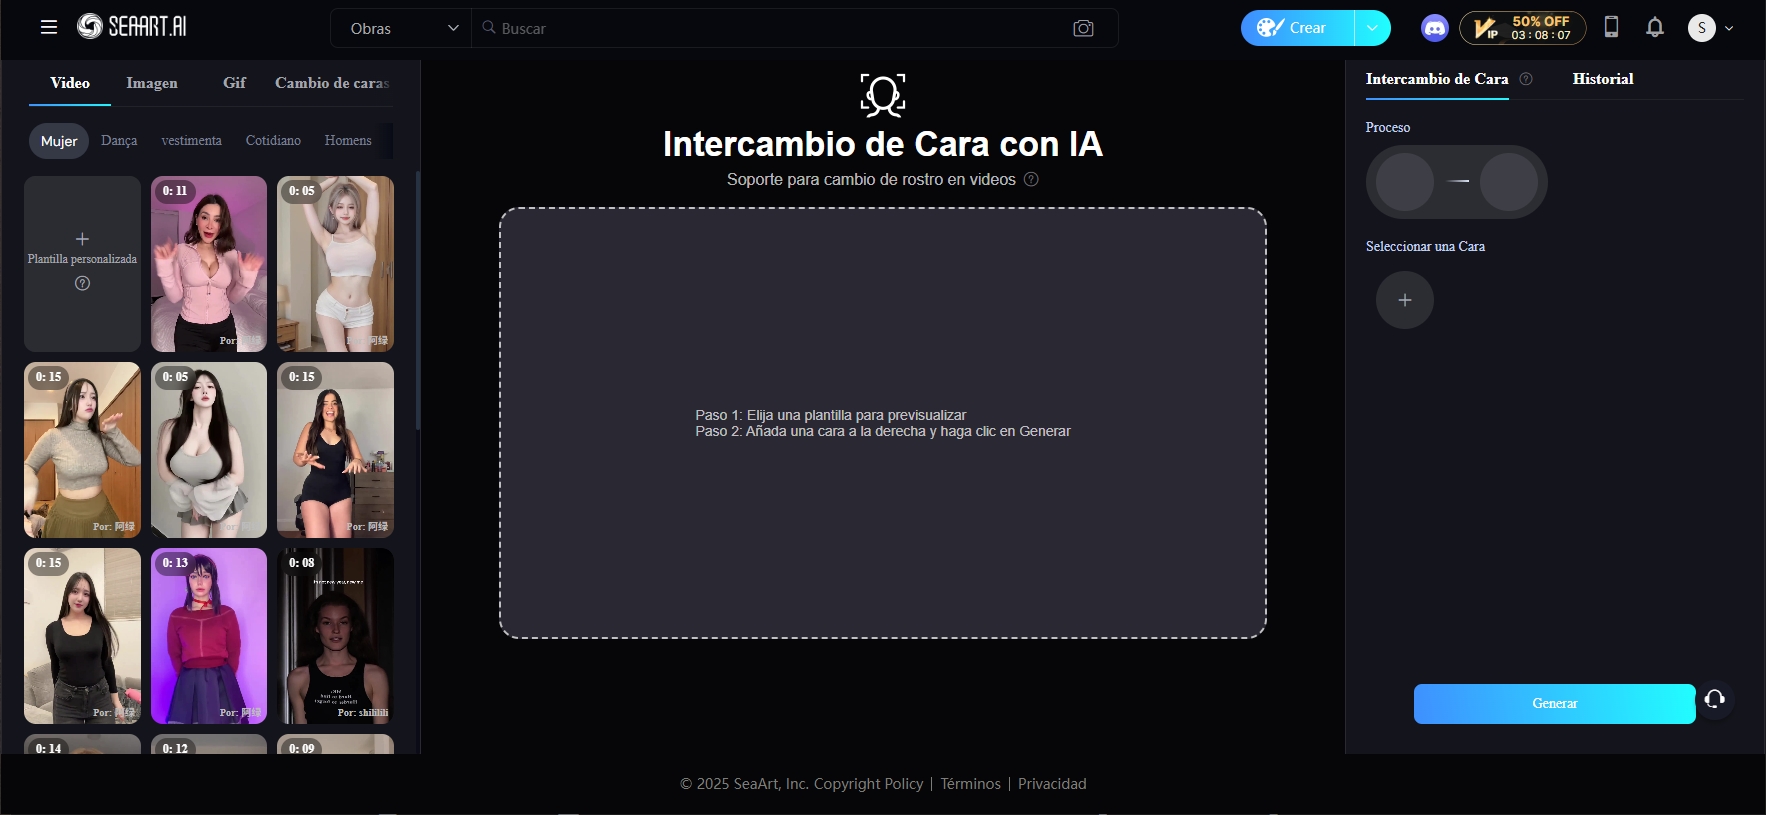
Task: Open the Discord community icon
Action: (x=1434, y=28)
